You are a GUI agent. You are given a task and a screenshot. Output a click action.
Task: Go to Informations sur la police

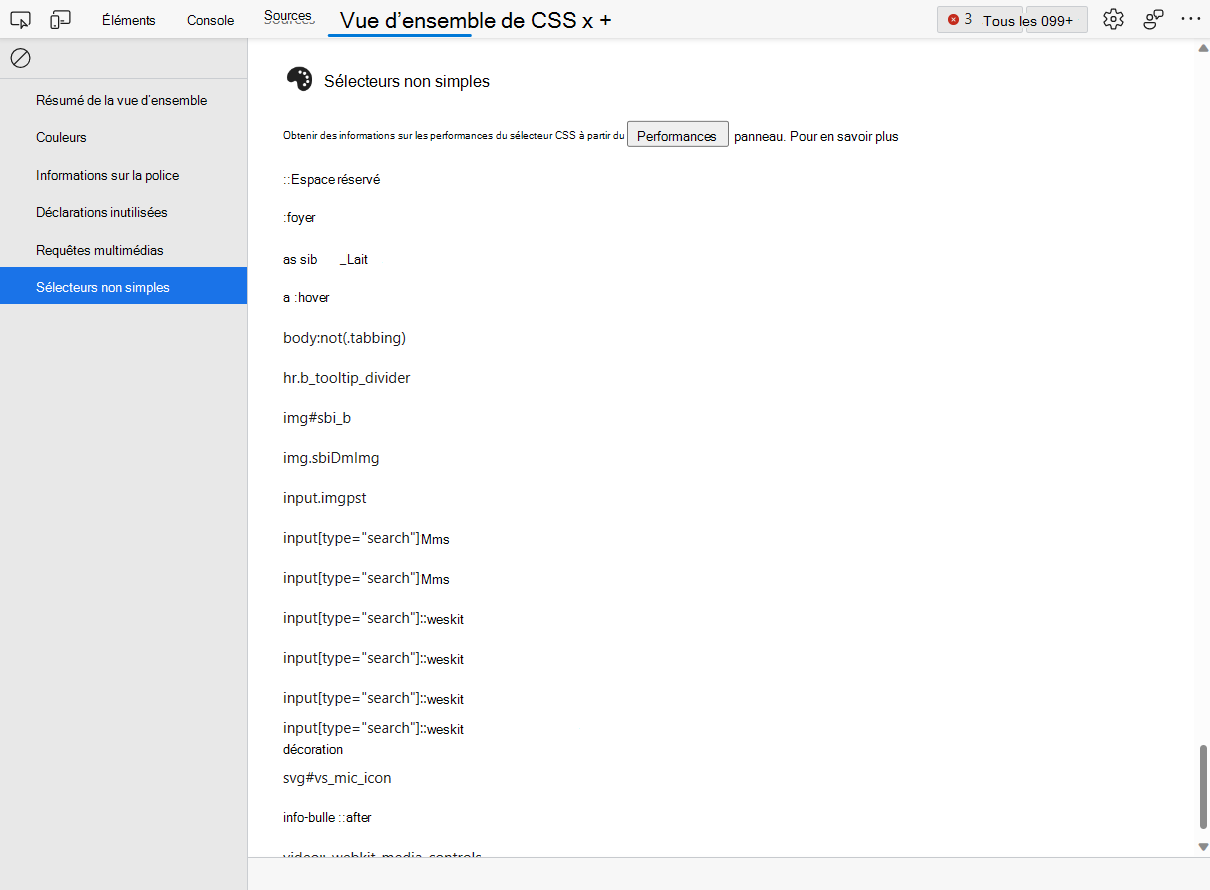click(124, 175)
